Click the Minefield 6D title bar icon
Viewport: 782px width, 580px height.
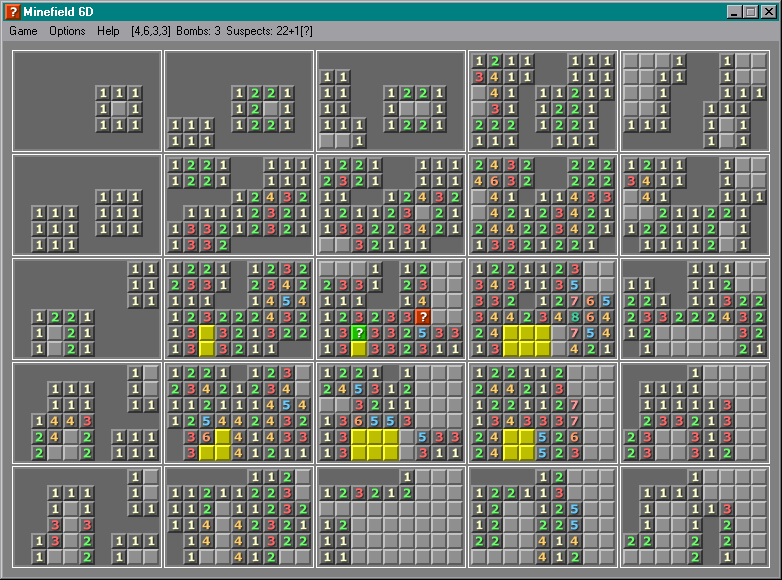pos(12,11)
